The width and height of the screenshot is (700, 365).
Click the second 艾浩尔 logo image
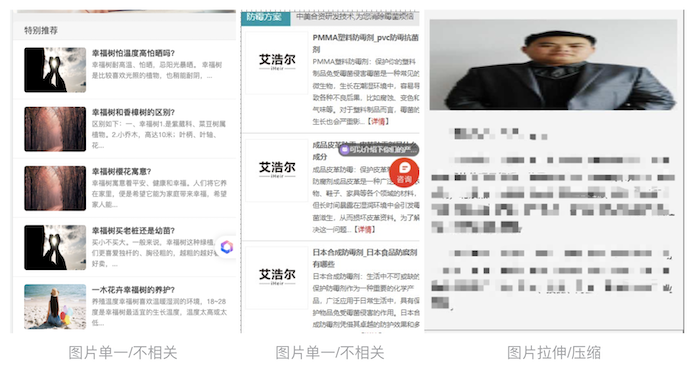(277, 170)
